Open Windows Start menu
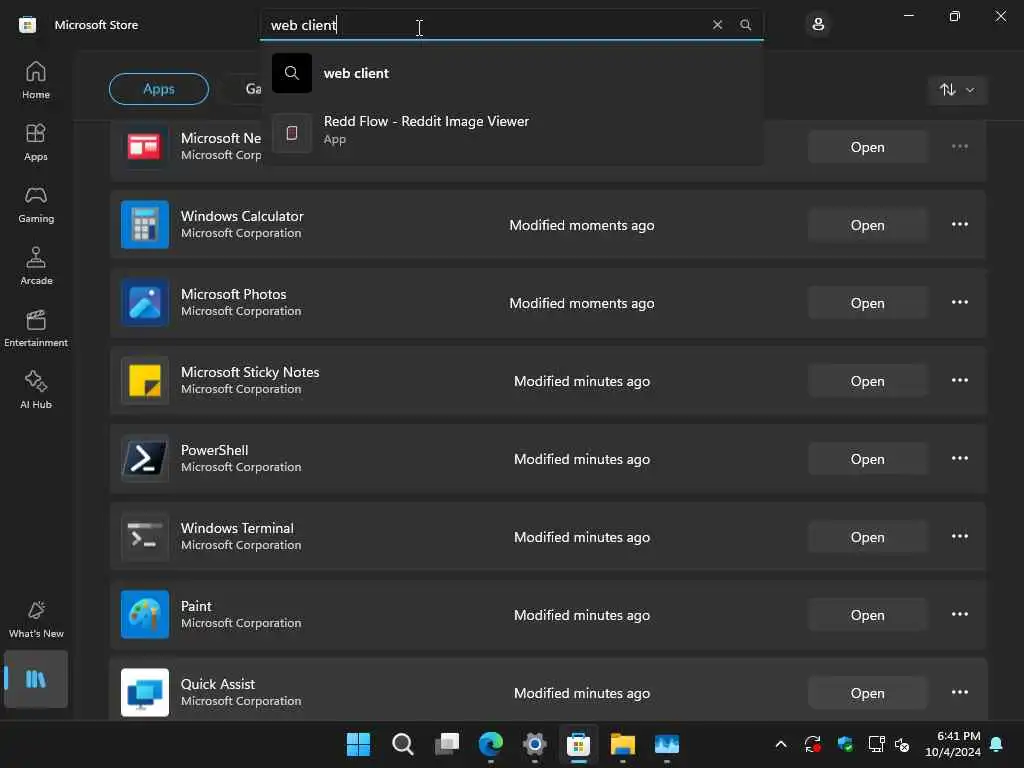 [x=358, y=744]
